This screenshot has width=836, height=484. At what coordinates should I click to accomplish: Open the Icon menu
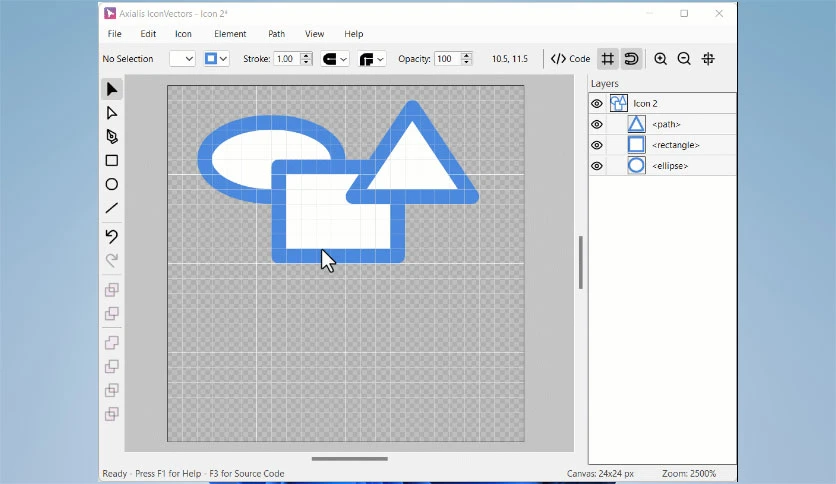[183, 34]
